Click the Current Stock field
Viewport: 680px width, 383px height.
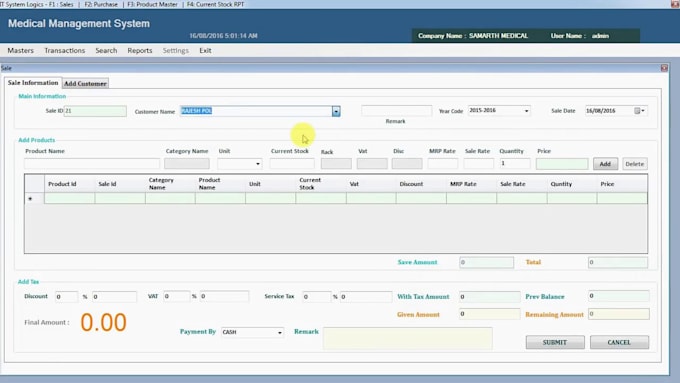292,164
